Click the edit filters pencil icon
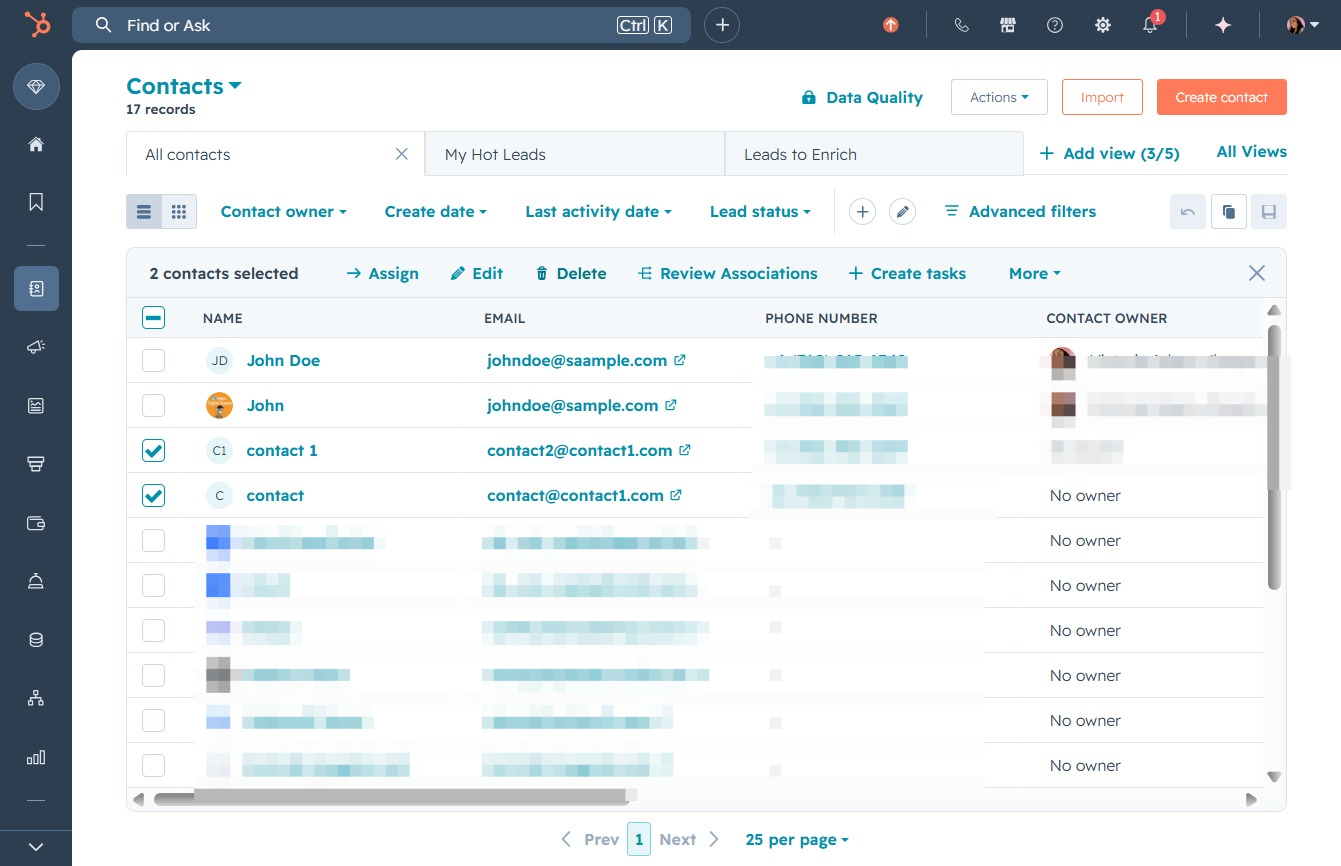Image resolution: width=1341 pixels, height=866 pixels. (902, 212)
